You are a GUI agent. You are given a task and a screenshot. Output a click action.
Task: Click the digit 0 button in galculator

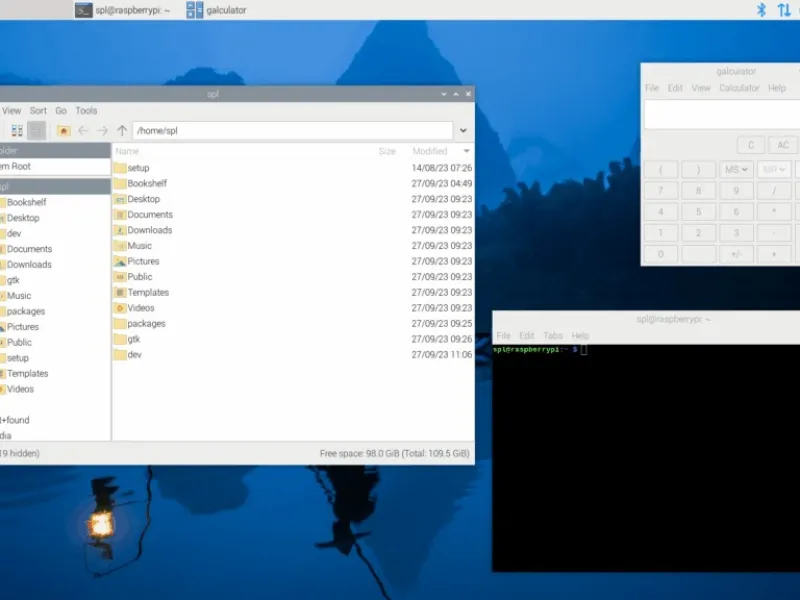661,254
